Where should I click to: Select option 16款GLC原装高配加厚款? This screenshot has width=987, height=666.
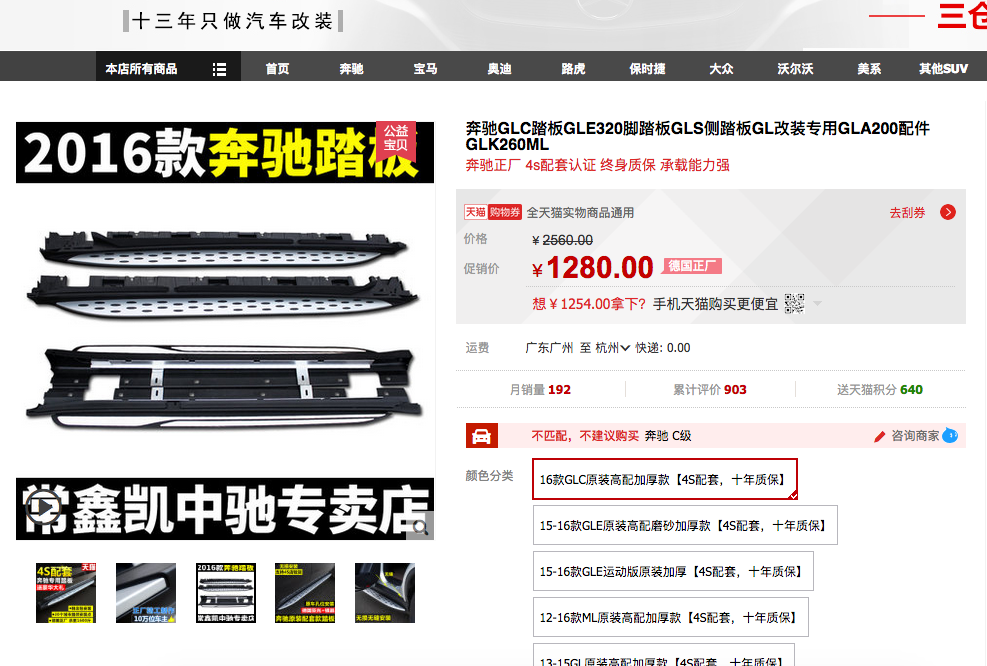tap(665, 479)
